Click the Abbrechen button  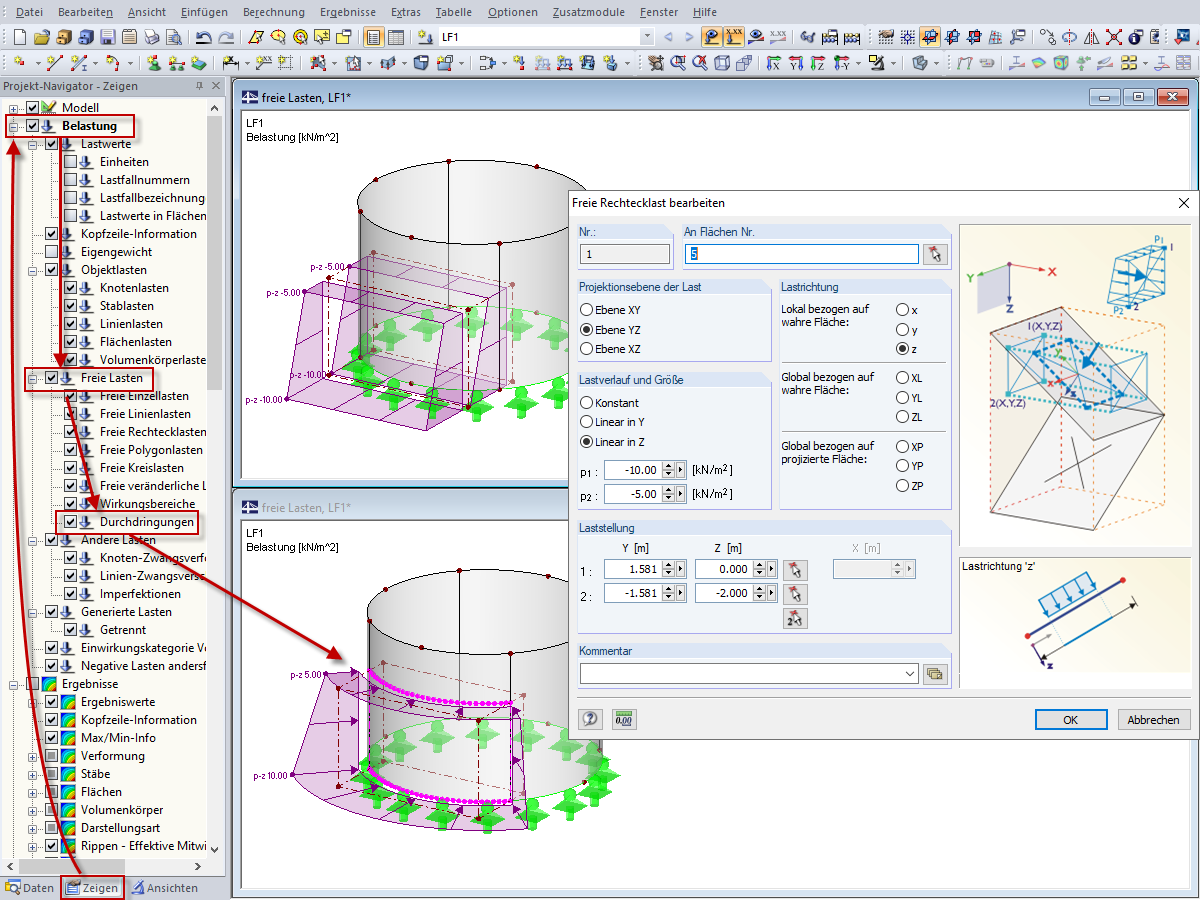(1154, 720)
